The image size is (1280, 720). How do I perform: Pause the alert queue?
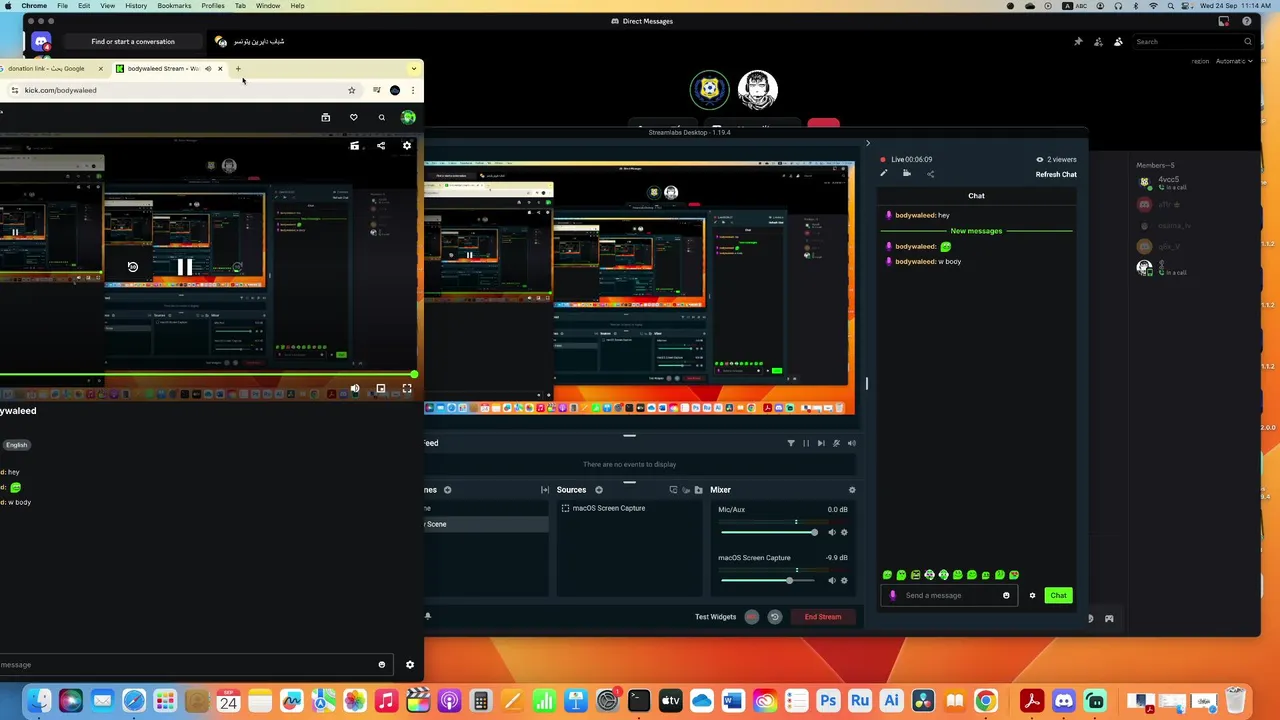[x=806, y=443]
